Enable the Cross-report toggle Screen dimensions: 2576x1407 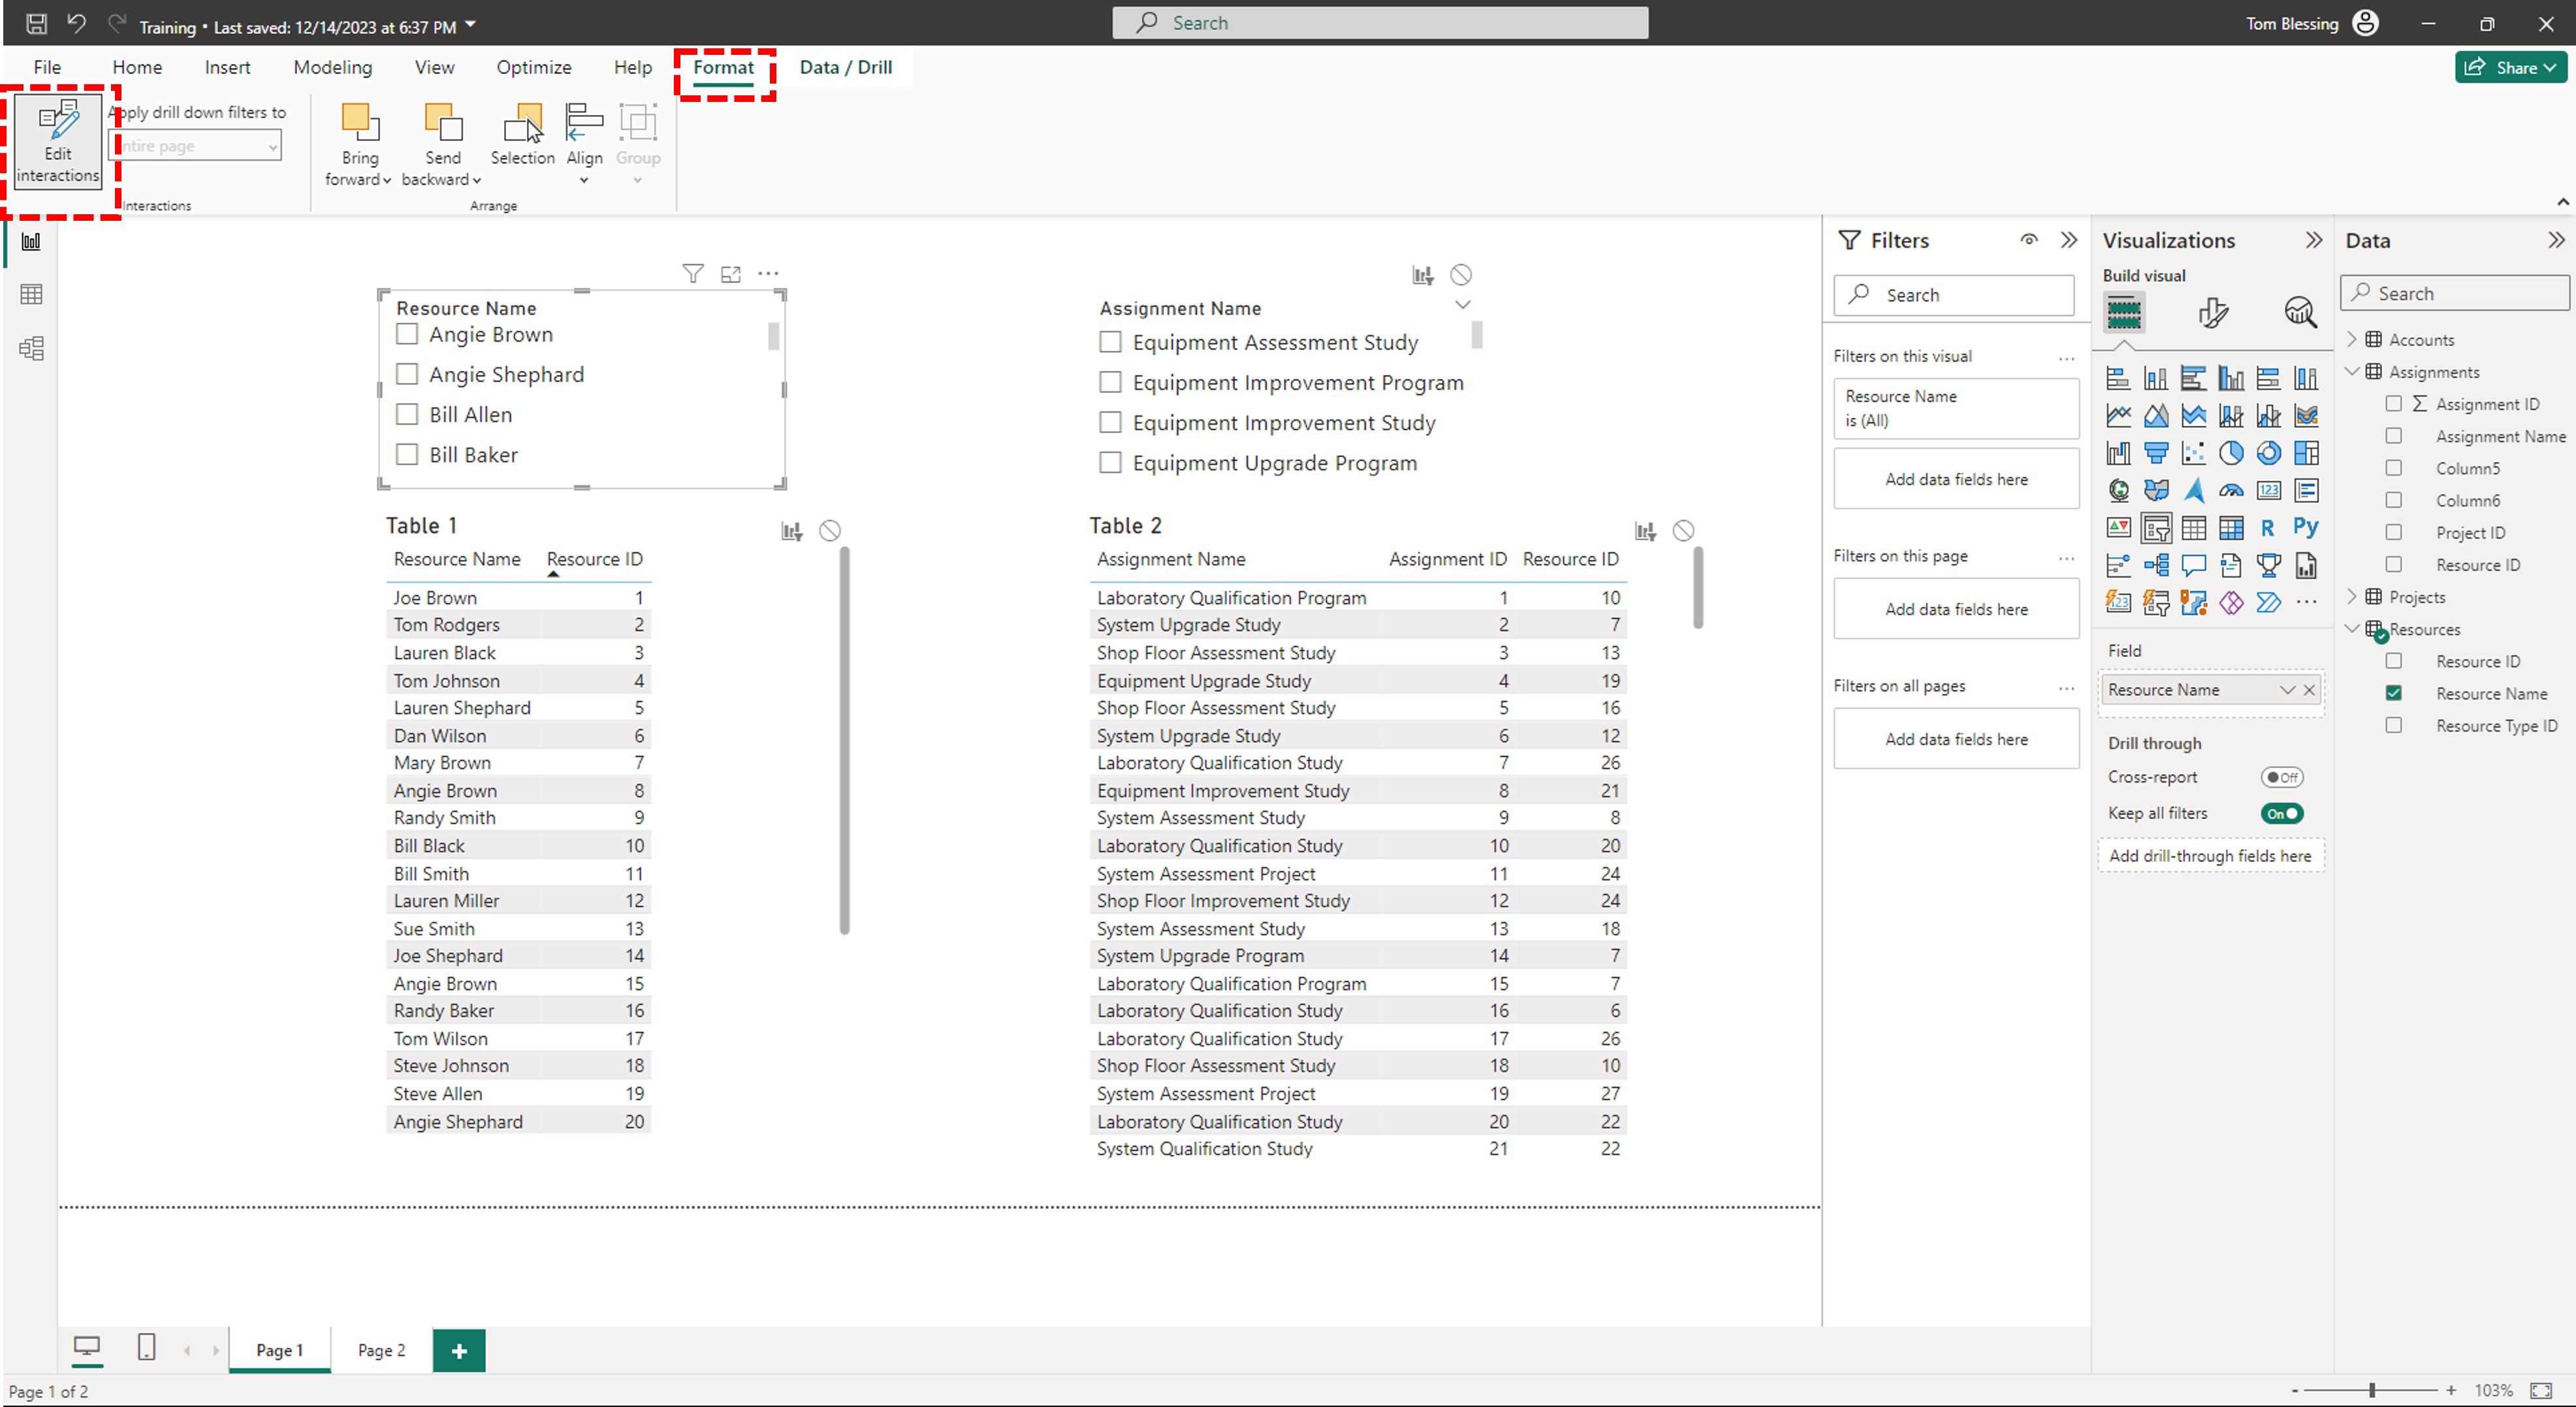coord(2282,777)
